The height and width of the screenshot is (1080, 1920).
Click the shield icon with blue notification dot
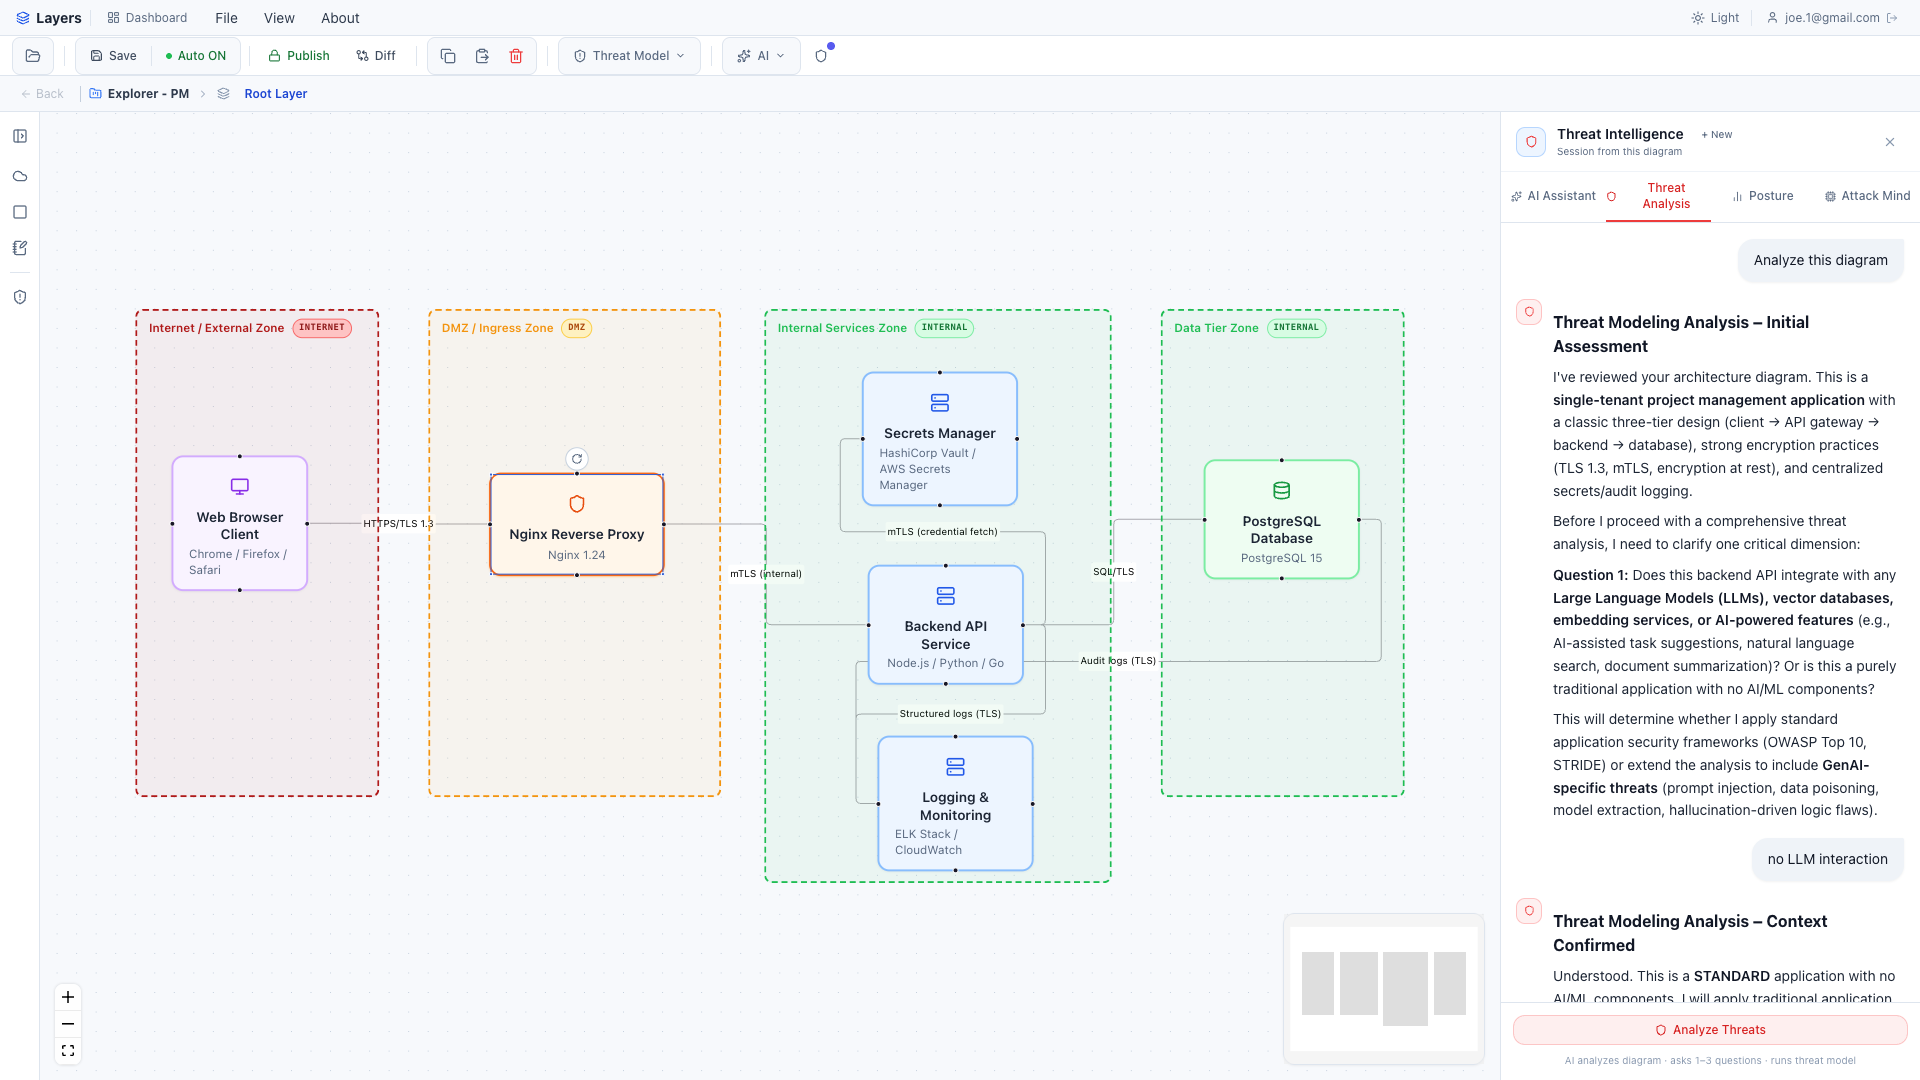pos(822,56)
